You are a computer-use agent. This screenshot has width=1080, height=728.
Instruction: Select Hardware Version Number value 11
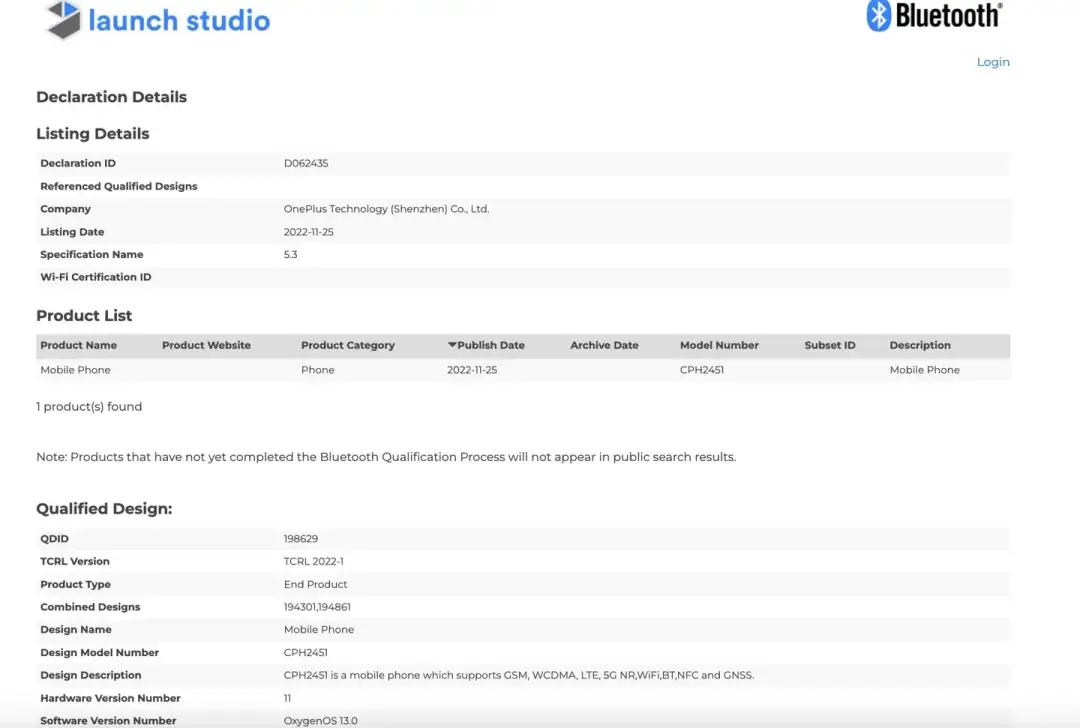tap(287, 698)
